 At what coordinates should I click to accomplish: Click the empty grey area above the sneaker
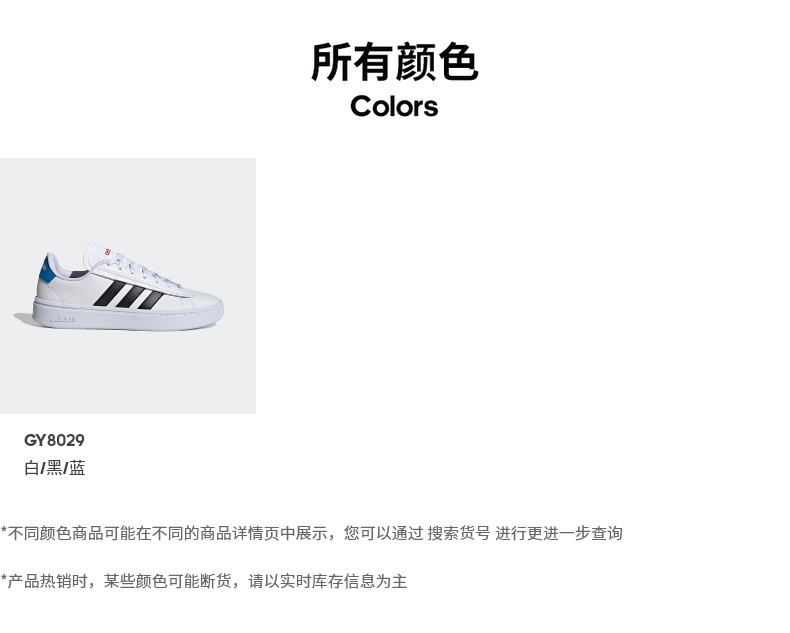point(128,197)
